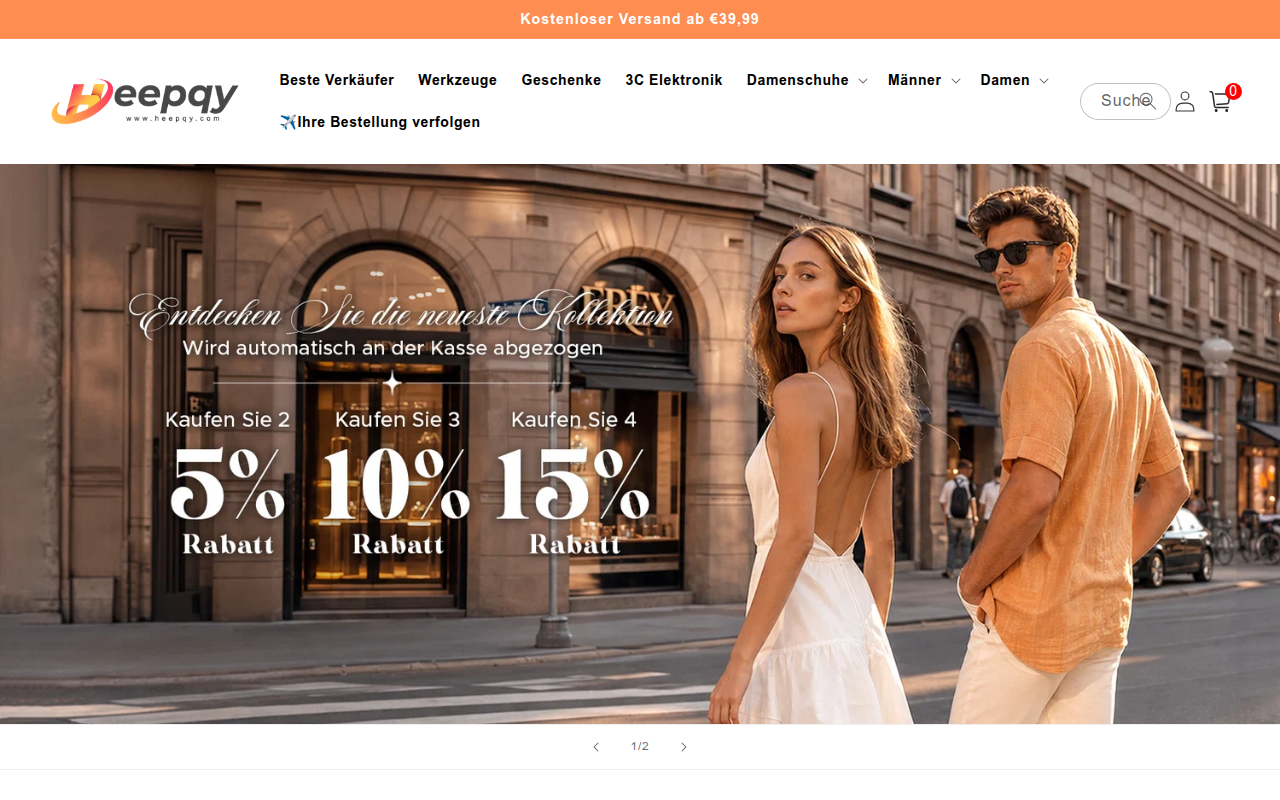The width and height of the screenshot is (1280, 800).
Task: Click the Suche search field
Action: [x=1125, y=101]
